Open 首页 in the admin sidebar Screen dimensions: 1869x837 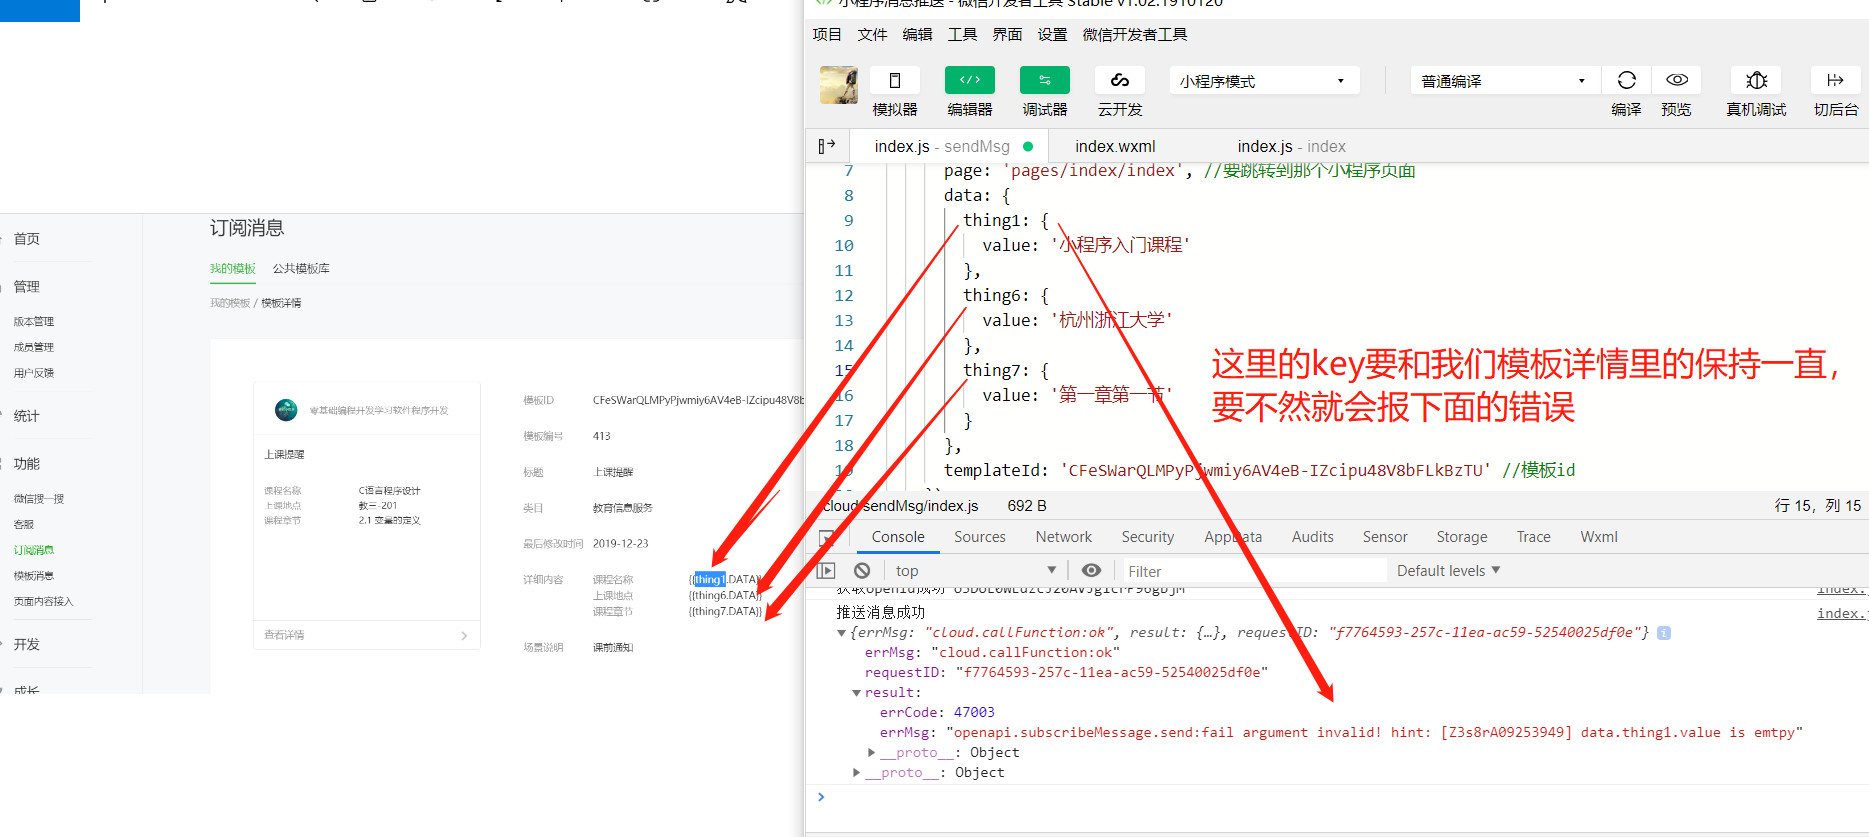[x=27, y=239]
